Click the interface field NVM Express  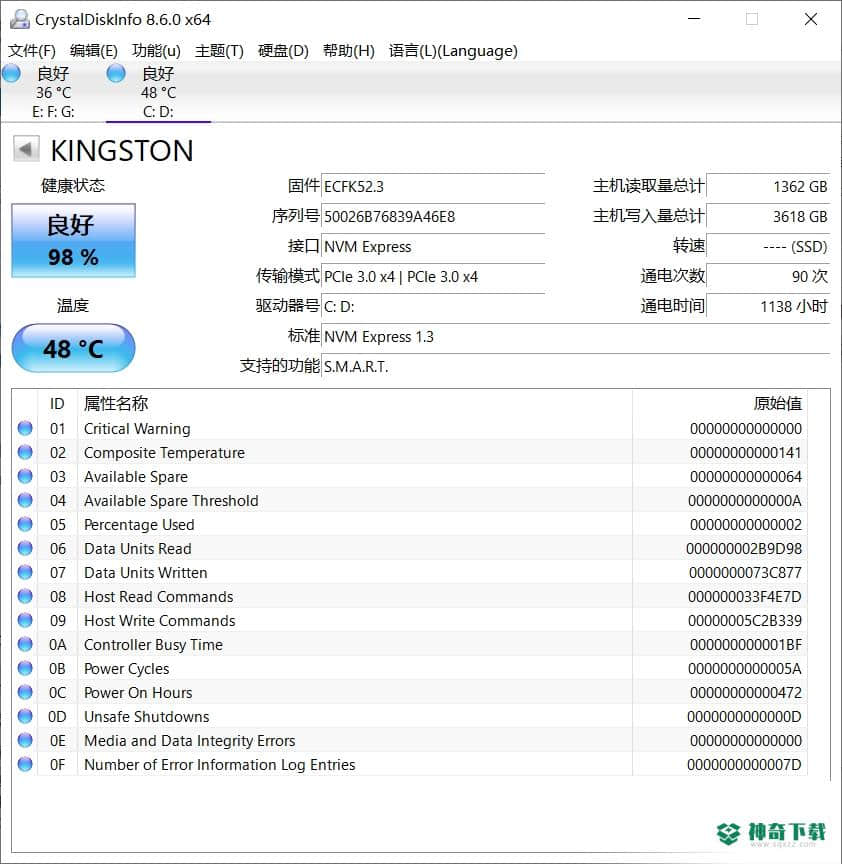433,246
